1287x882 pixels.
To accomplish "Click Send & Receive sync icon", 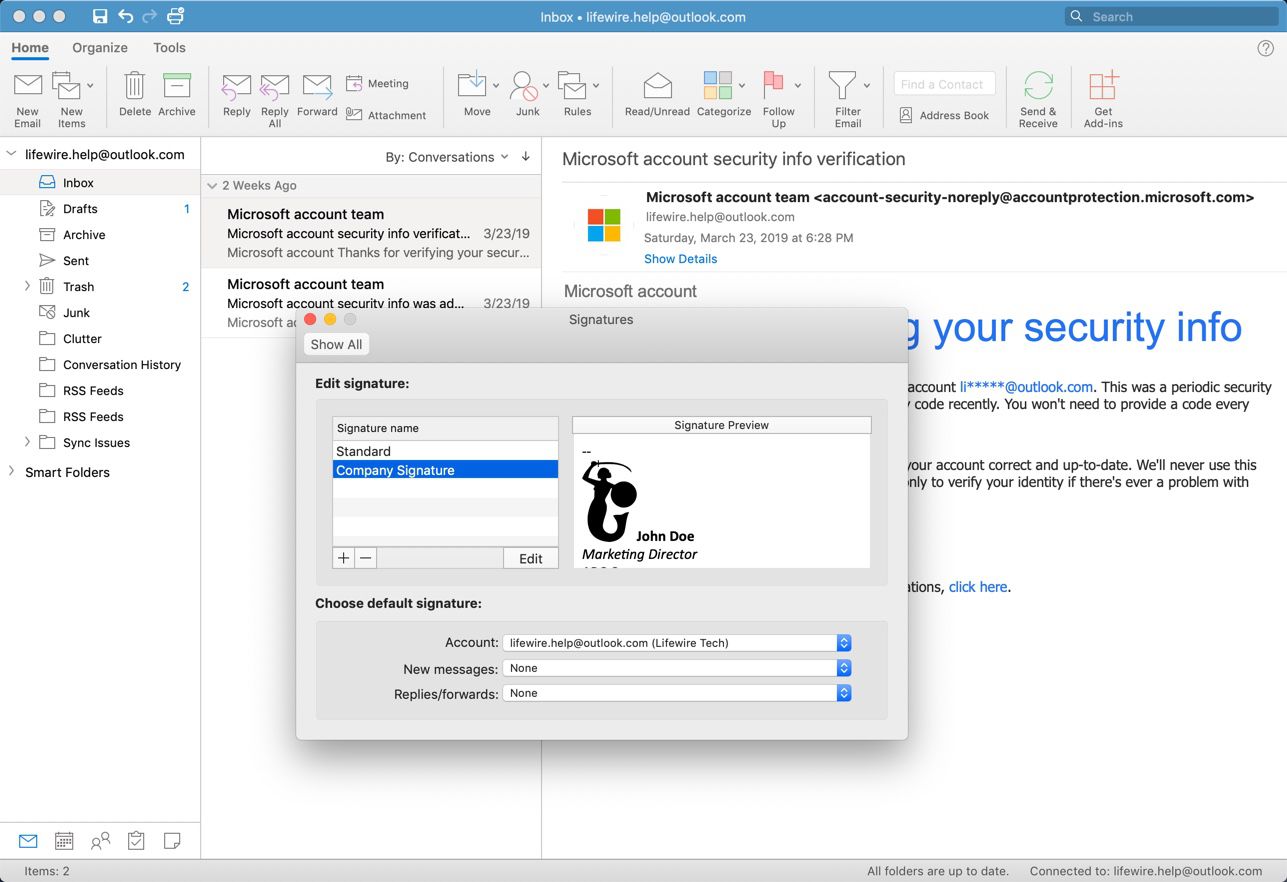I will pyautogui.click(x=1038, y=86).
